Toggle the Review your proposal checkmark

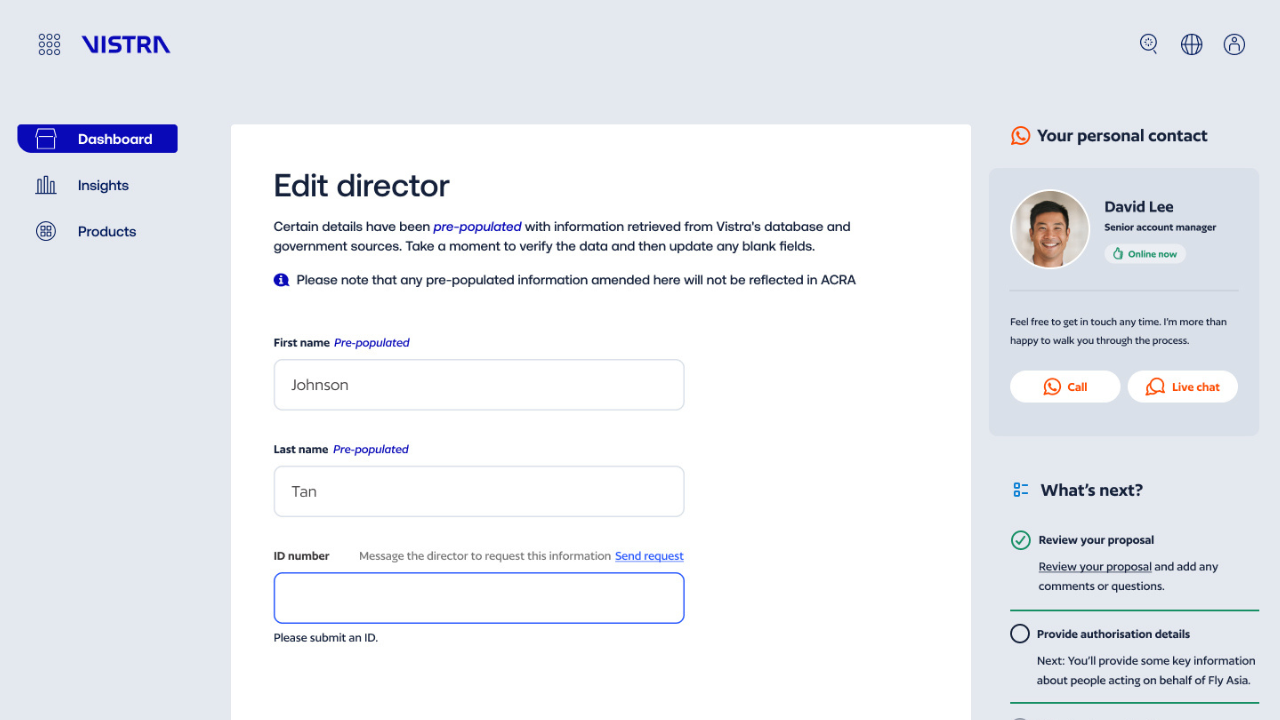tap(1020, 540)
